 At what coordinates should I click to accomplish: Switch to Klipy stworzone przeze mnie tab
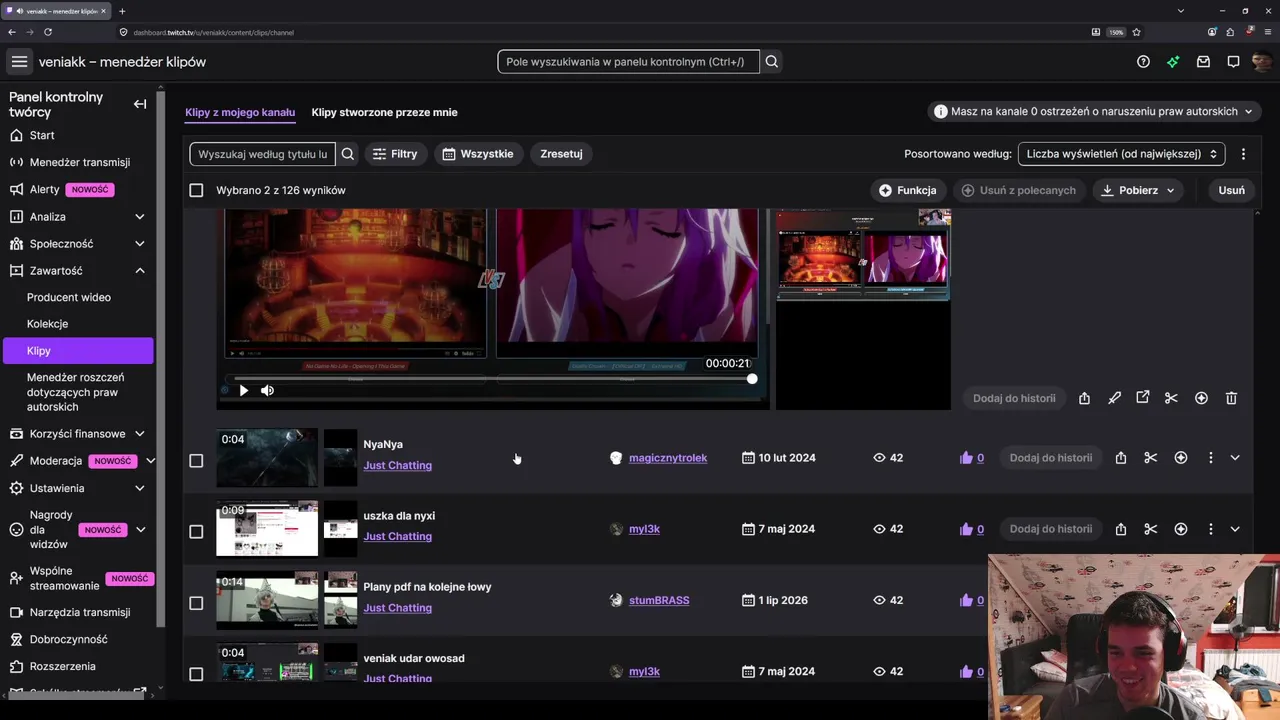click(x=384, y=112)
